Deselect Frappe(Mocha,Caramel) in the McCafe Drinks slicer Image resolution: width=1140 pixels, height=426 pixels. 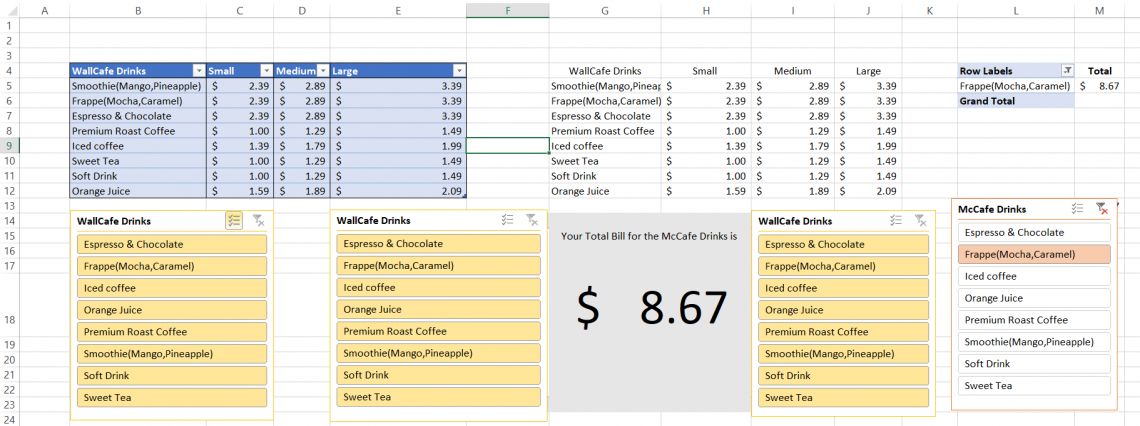[1034, 254]
